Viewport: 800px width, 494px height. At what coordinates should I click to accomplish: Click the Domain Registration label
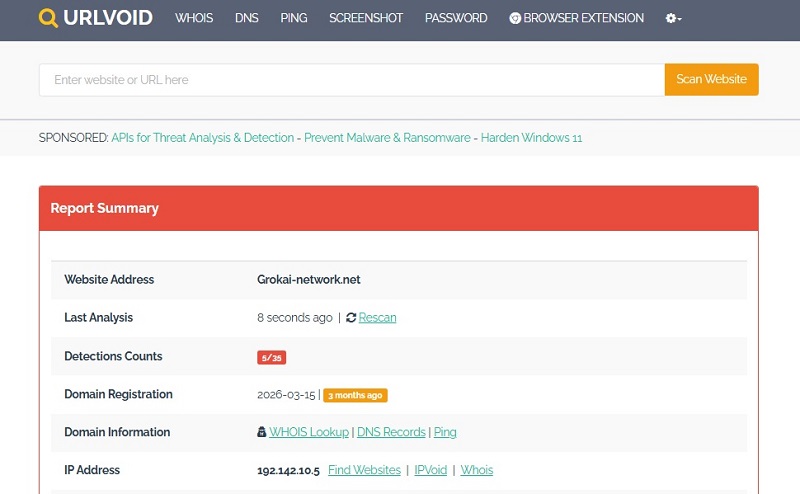[x=118, y=394]
